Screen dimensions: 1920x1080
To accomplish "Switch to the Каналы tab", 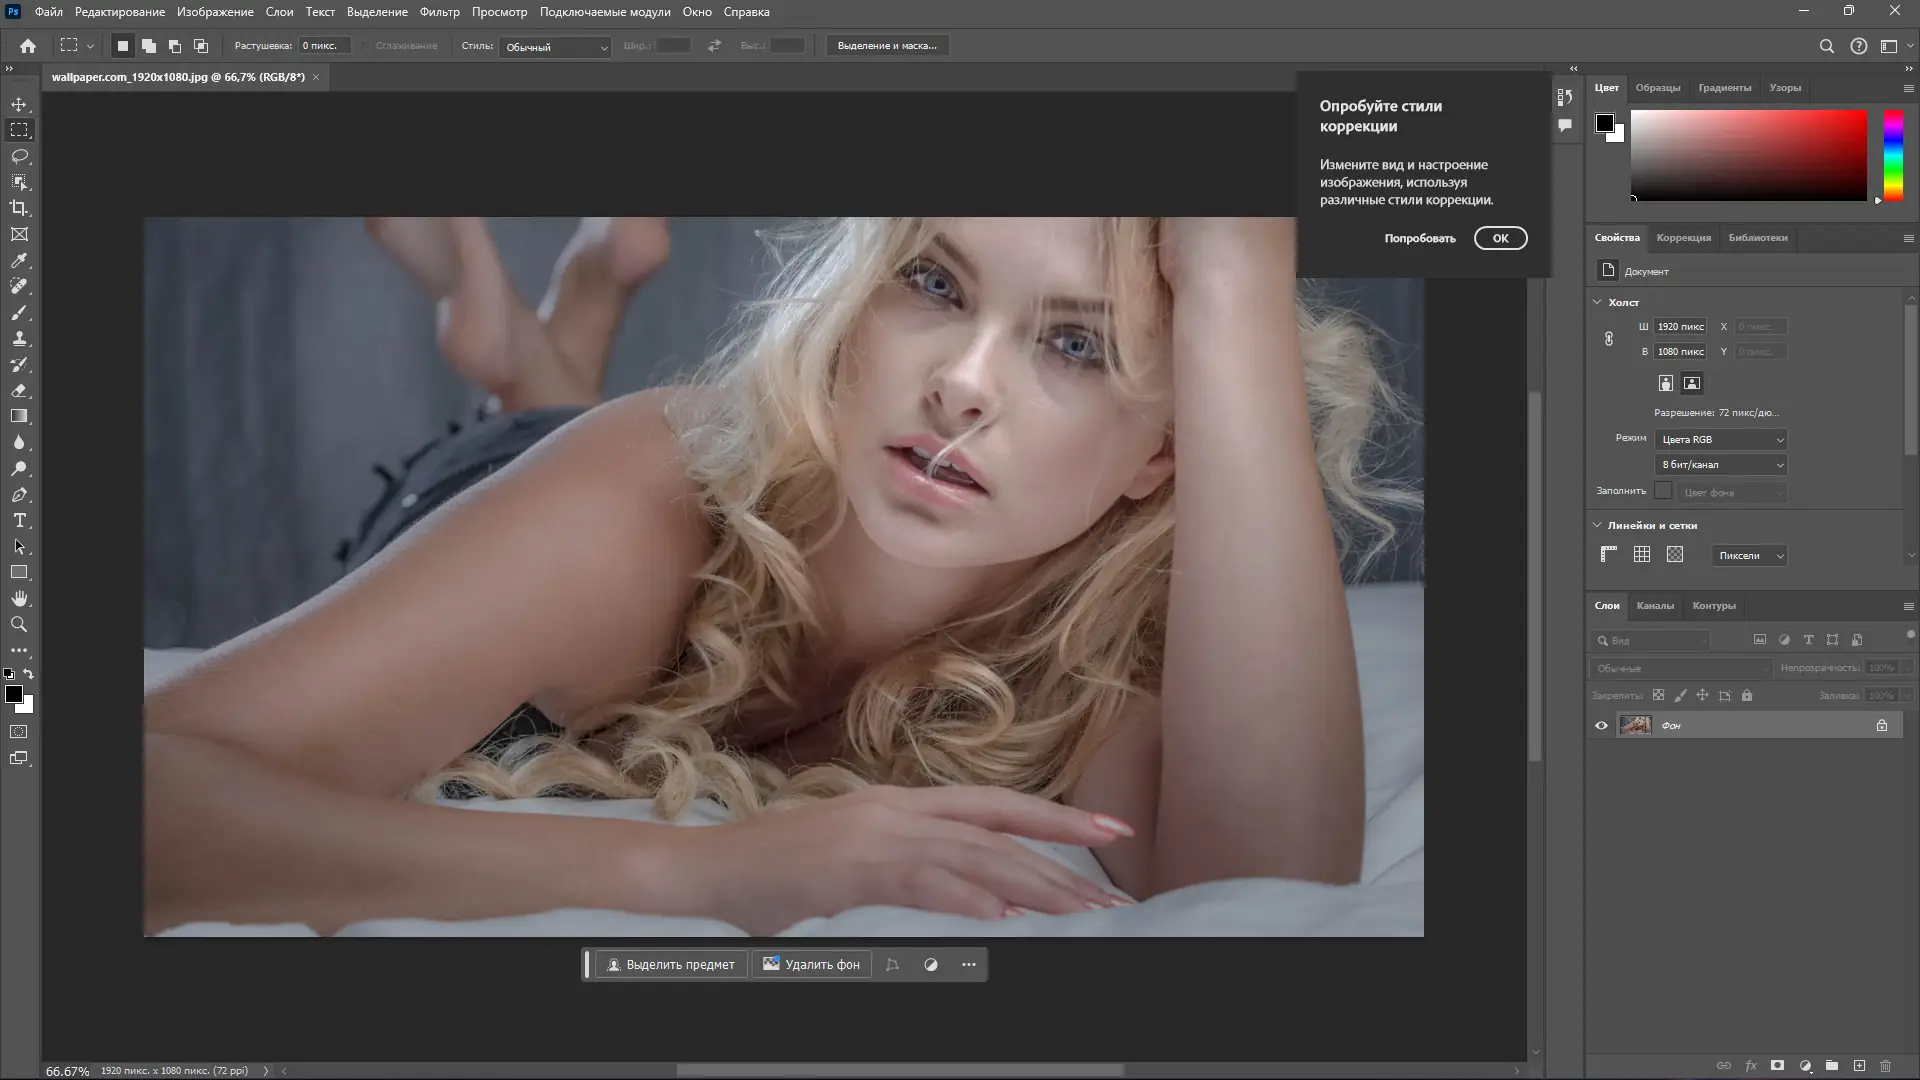I will (1655, 605).
